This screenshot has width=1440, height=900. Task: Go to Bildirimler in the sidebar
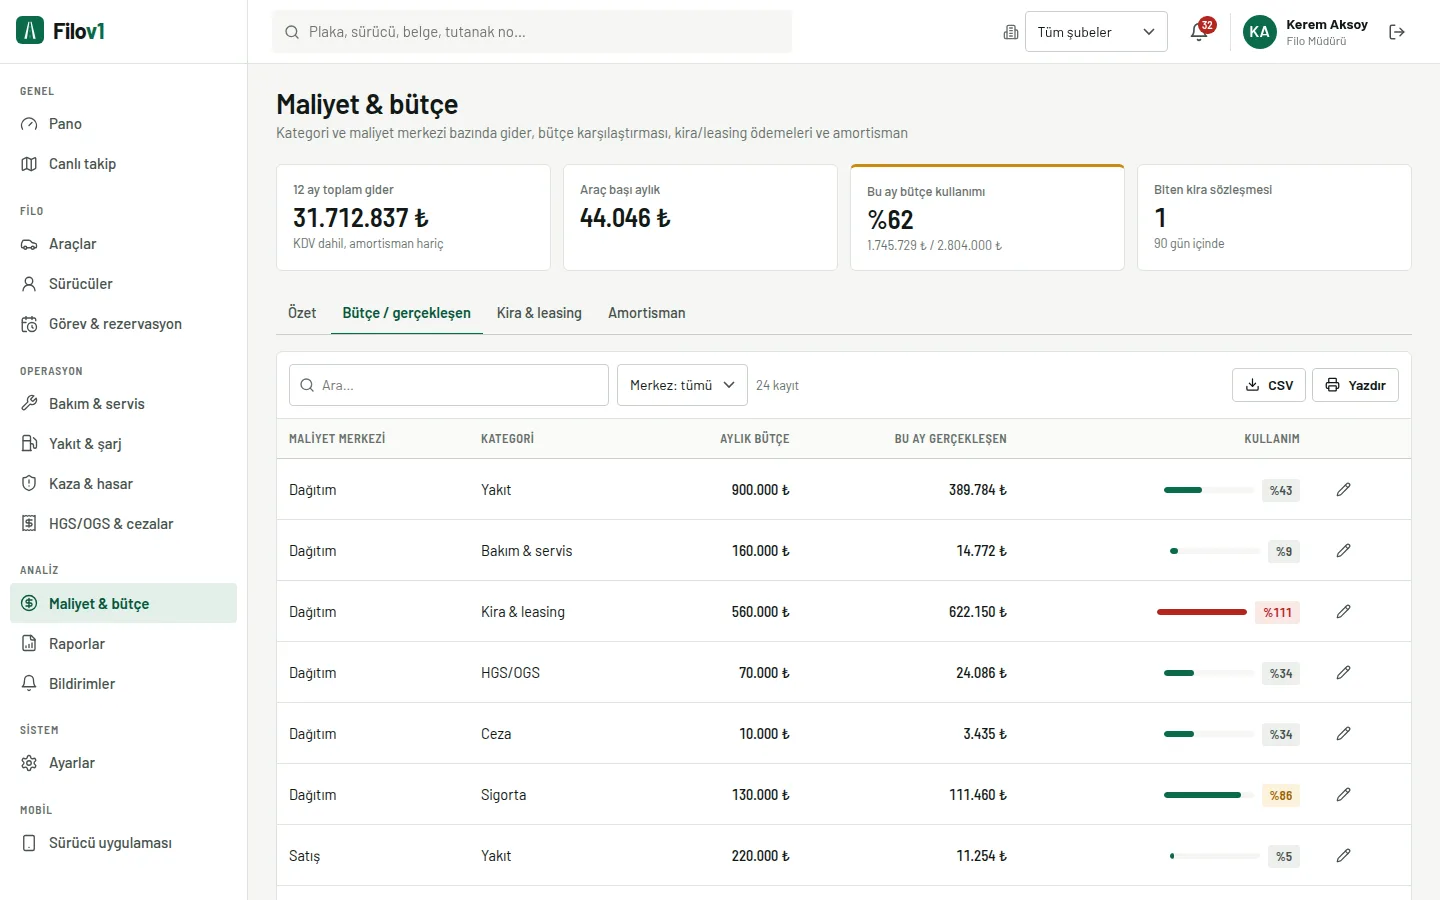123,684
